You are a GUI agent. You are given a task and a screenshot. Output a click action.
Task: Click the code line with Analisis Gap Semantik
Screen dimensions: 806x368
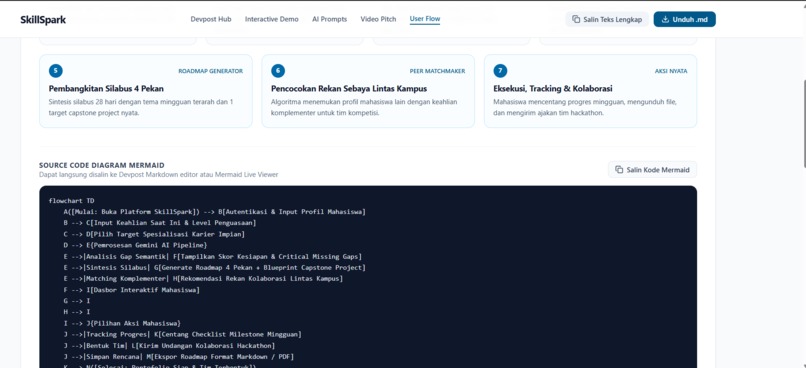coord(213,256)
